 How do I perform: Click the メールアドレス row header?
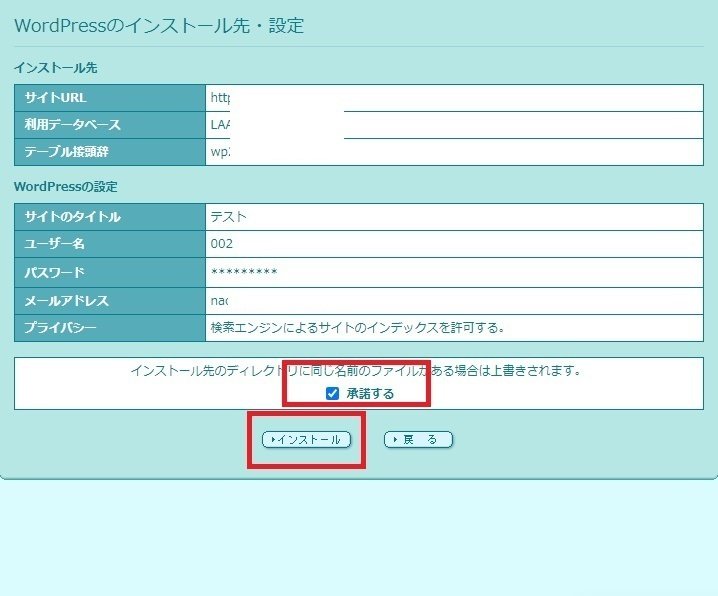click(x=110, y=301)
